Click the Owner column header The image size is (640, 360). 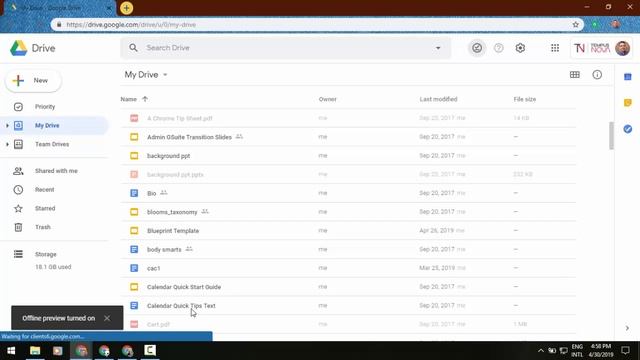tap(327, 99)
